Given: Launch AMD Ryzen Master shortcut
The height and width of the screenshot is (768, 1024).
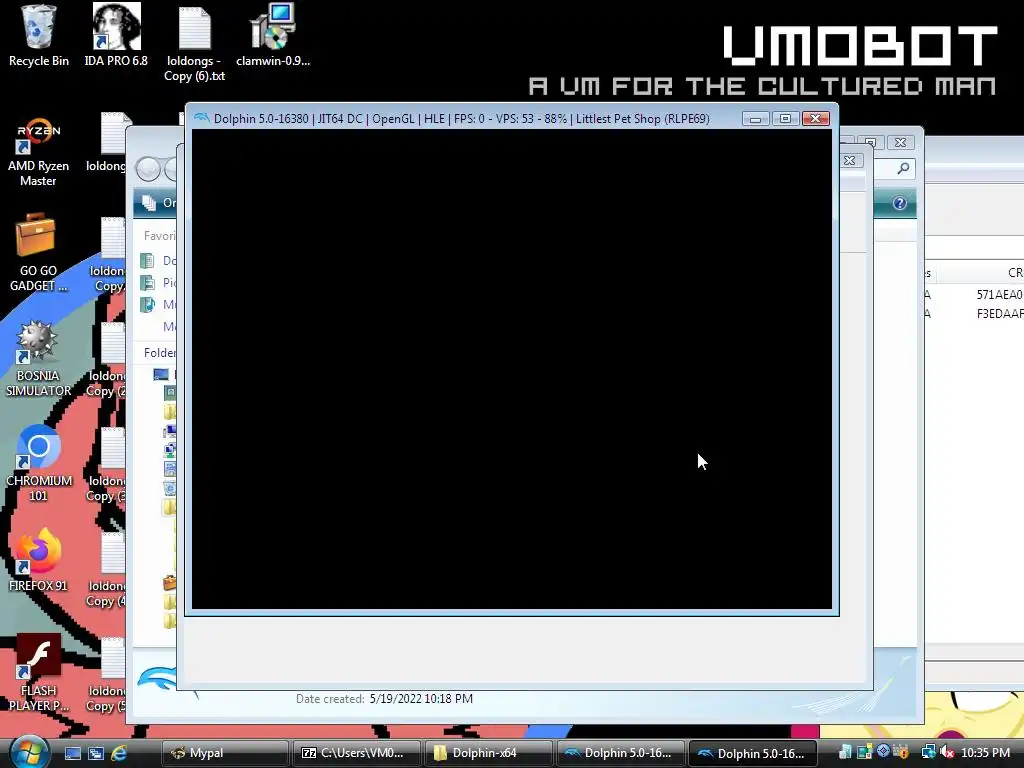Looking at the screenshot, I should point(38,153).
